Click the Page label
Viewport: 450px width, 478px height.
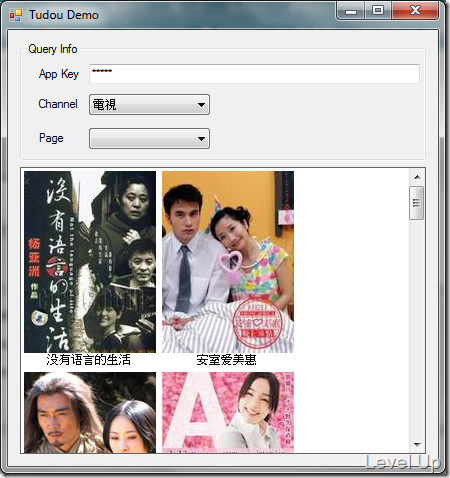pos(51,138)
